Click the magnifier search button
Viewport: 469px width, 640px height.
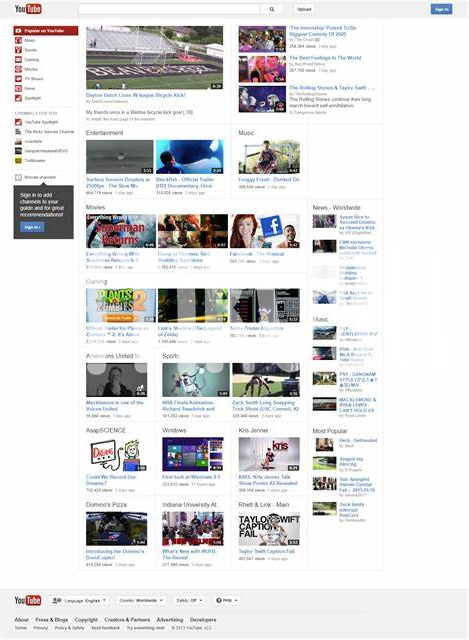click(x=272, y=9)
